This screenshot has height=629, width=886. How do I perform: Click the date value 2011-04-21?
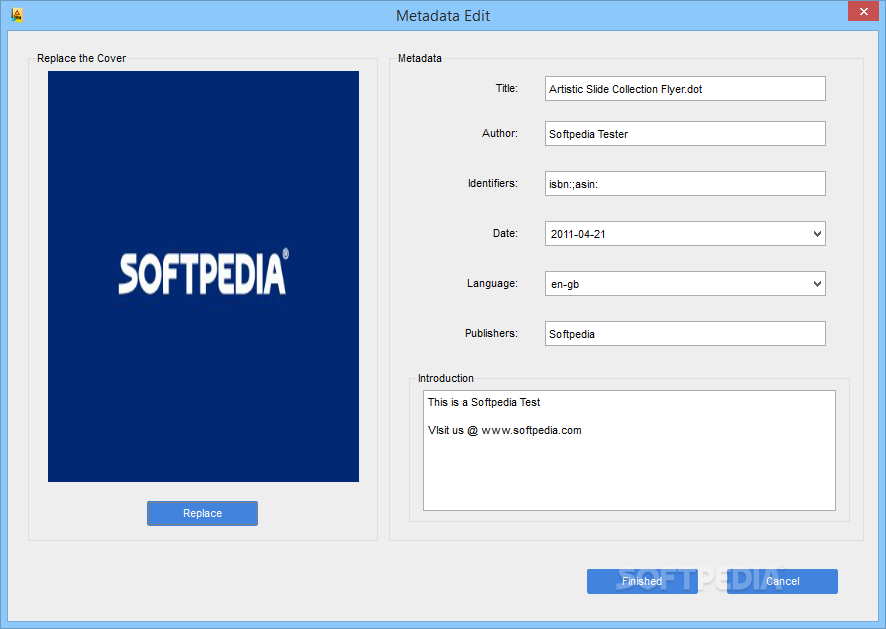pos(578,234)
